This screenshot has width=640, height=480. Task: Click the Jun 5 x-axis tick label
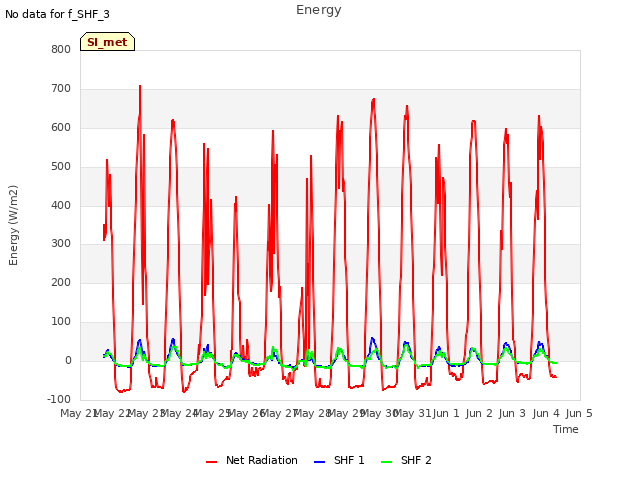click(579, 413)
